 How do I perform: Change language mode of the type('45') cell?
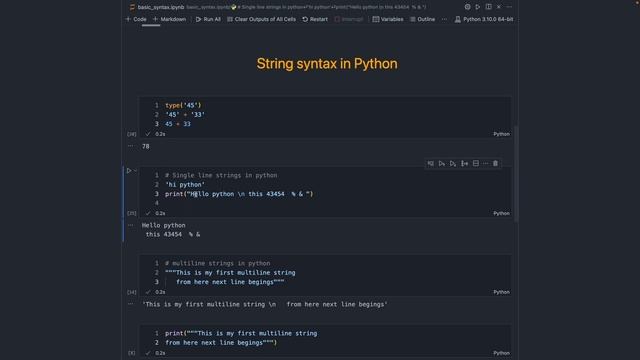coord(501,134)
